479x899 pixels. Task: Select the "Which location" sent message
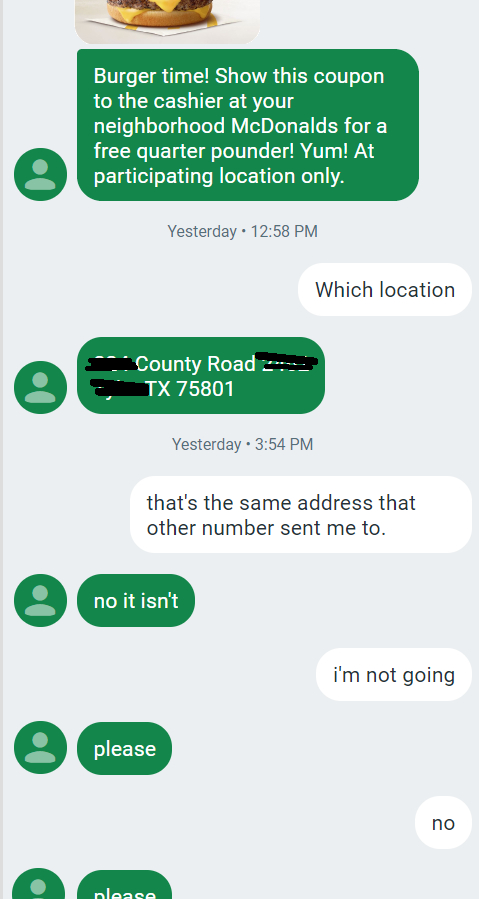385,290
